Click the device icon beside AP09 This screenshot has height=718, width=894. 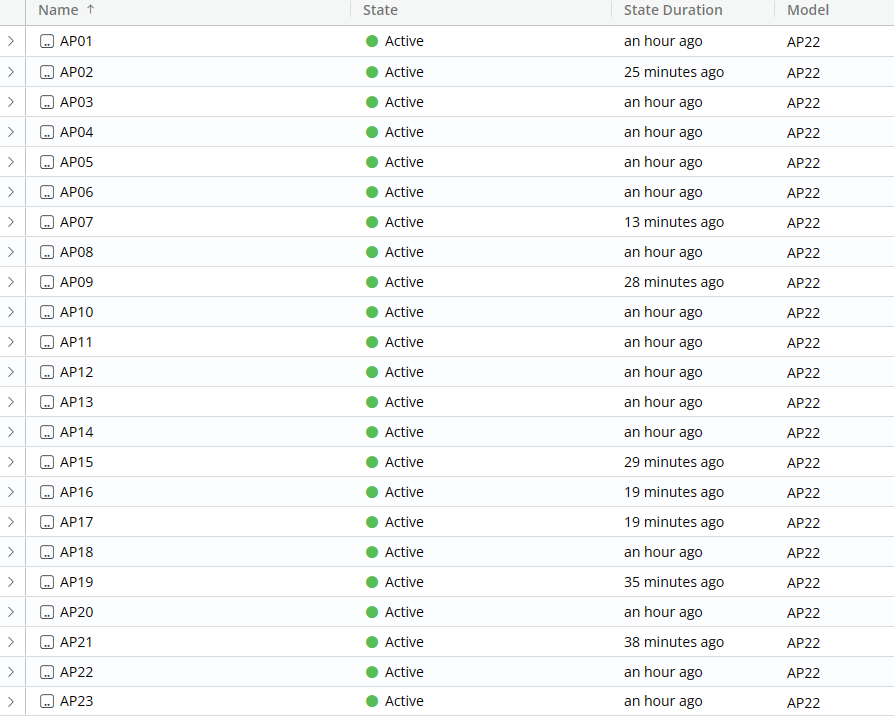pos(47,282)
